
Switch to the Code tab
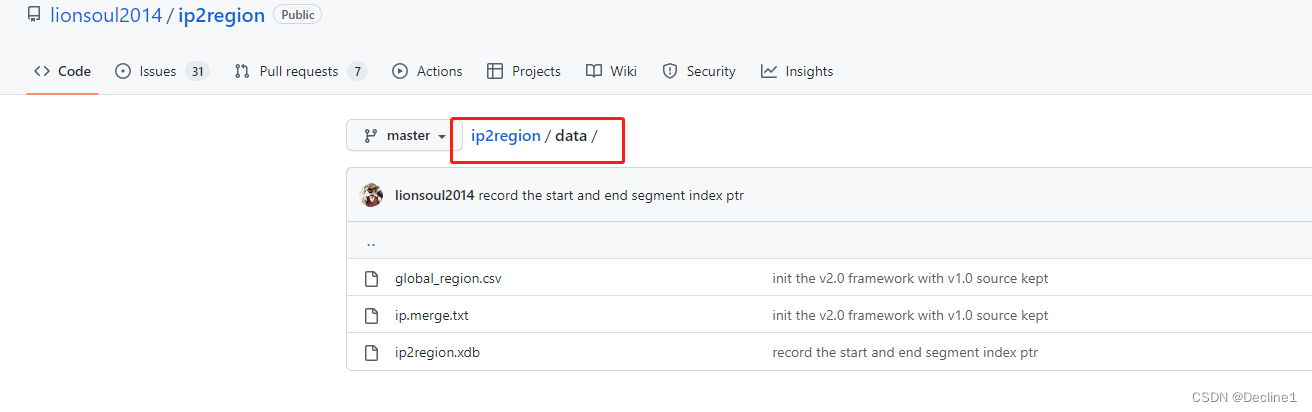click(x=62, y=71)
